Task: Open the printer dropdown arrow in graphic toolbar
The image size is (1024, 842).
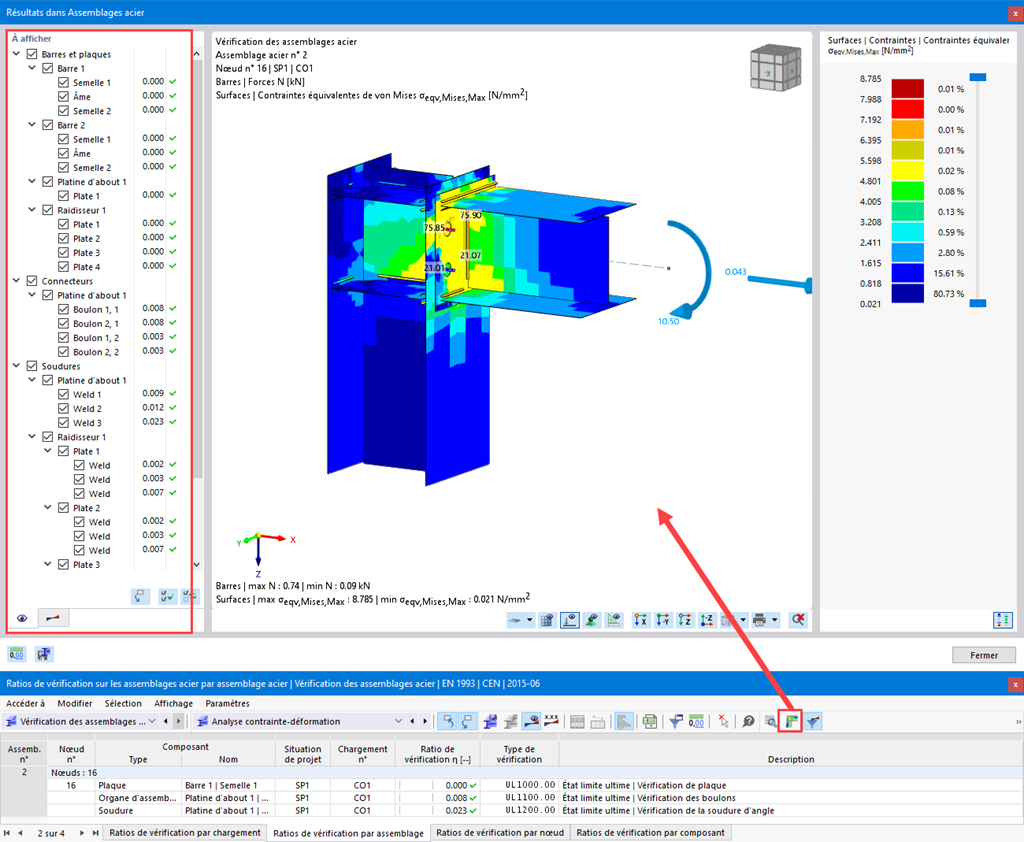Action: 775,620
